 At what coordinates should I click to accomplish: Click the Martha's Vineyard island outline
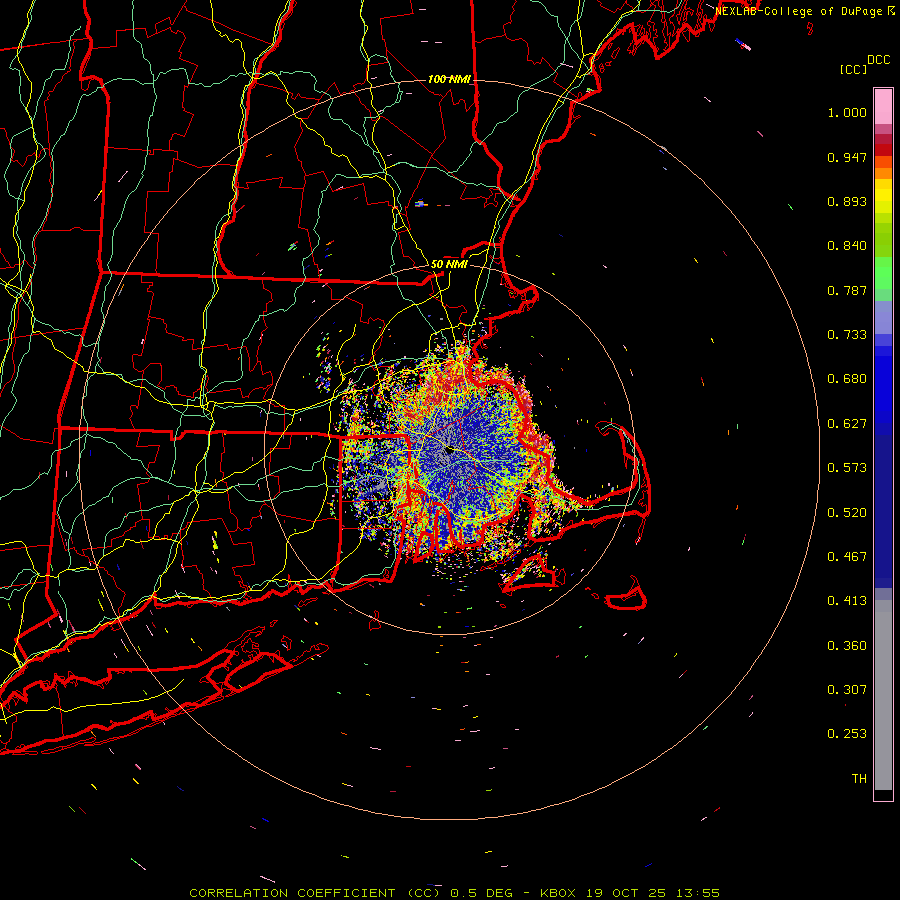point(531,572)
